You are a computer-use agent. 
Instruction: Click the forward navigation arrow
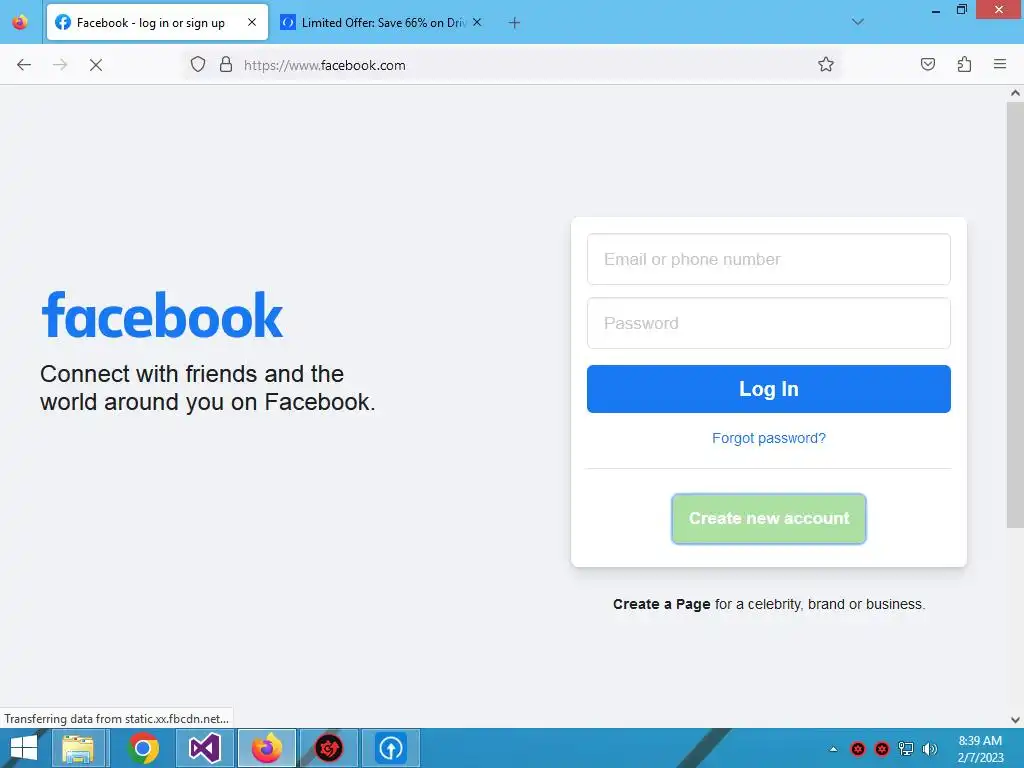pos(60,65)
